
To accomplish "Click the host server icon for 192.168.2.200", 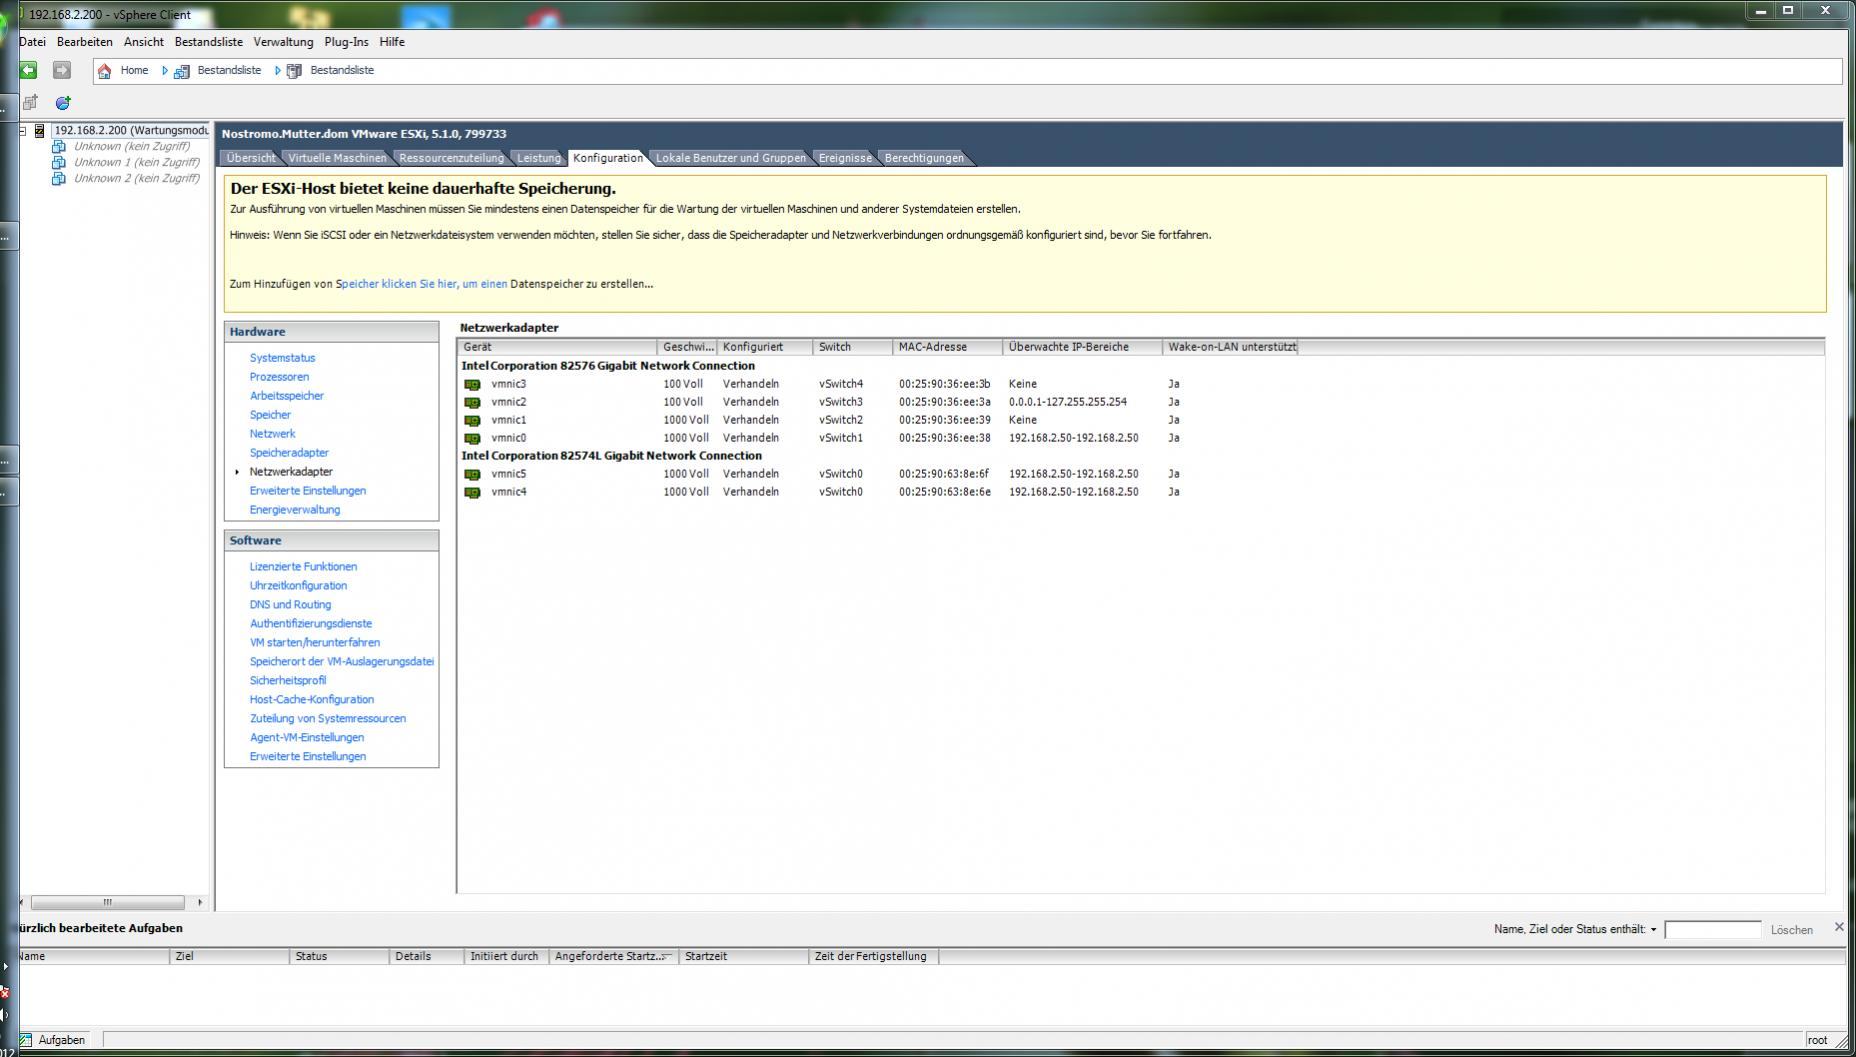I will (40, 131).
